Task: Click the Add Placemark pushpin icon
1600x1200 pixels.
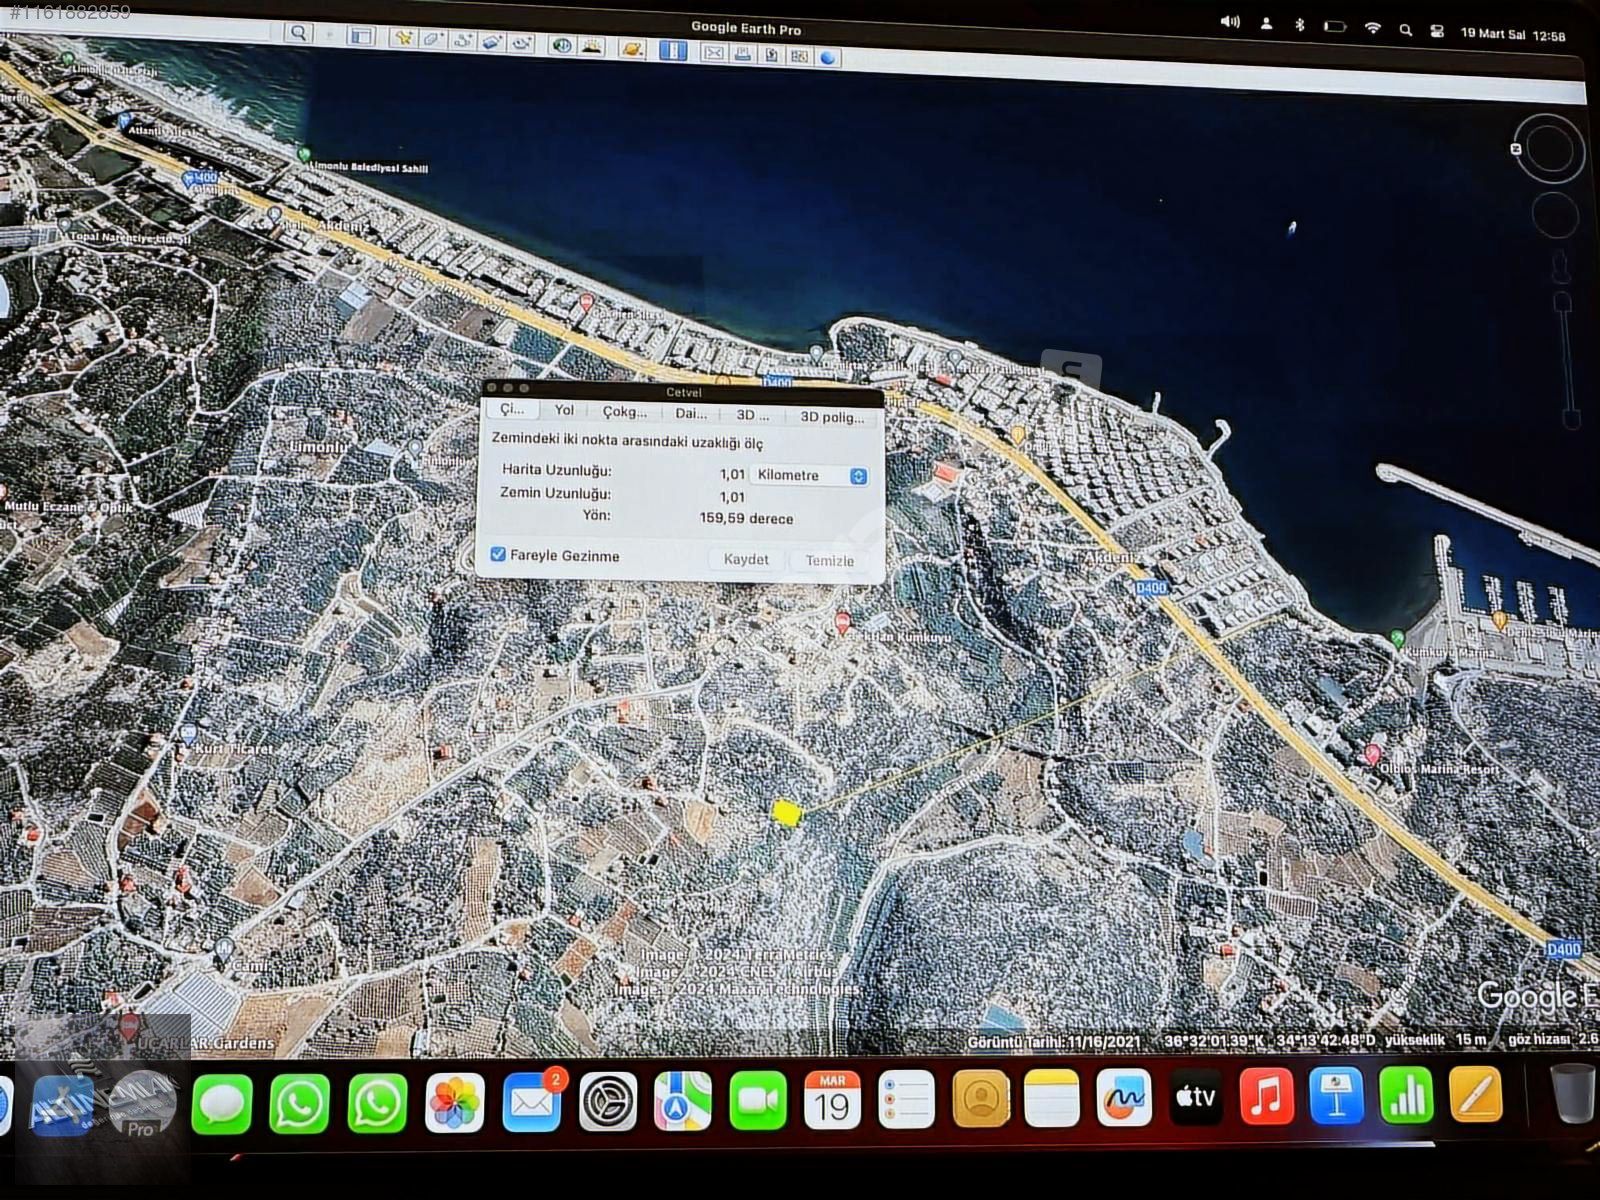Action: pos(403,39)
